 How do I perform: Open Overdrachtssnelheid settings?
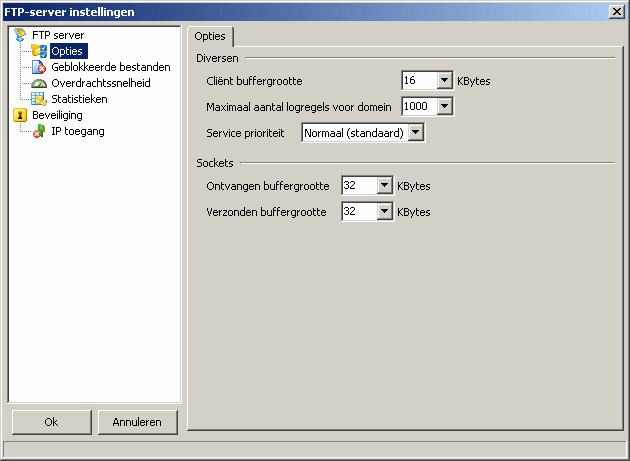pyautogui.click(x=101, y=83)
